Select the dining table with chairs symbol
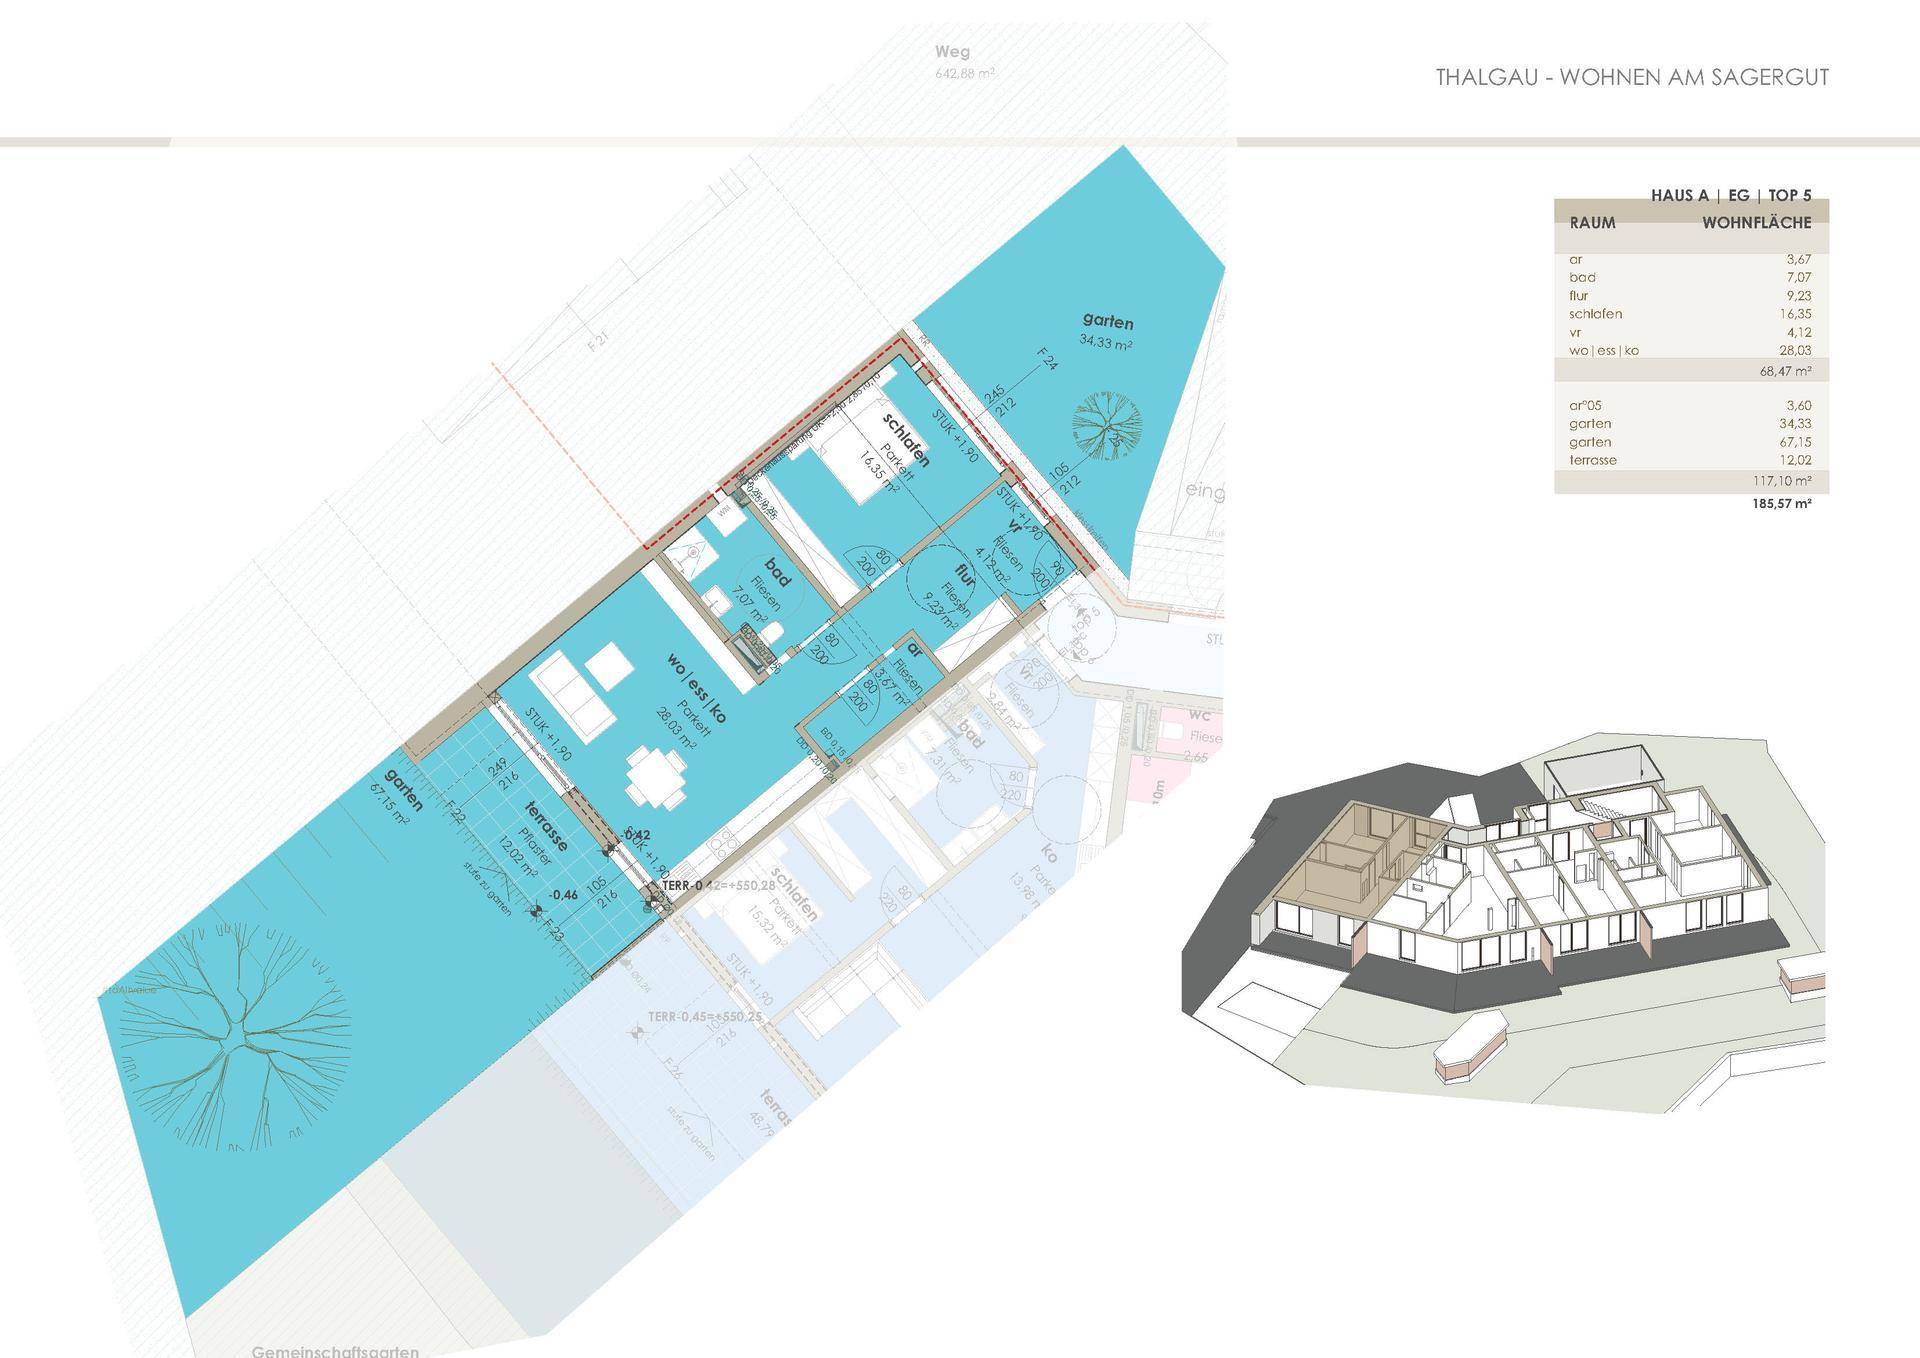Viewport: 1920px width, 1358px height. click(658, 780)
